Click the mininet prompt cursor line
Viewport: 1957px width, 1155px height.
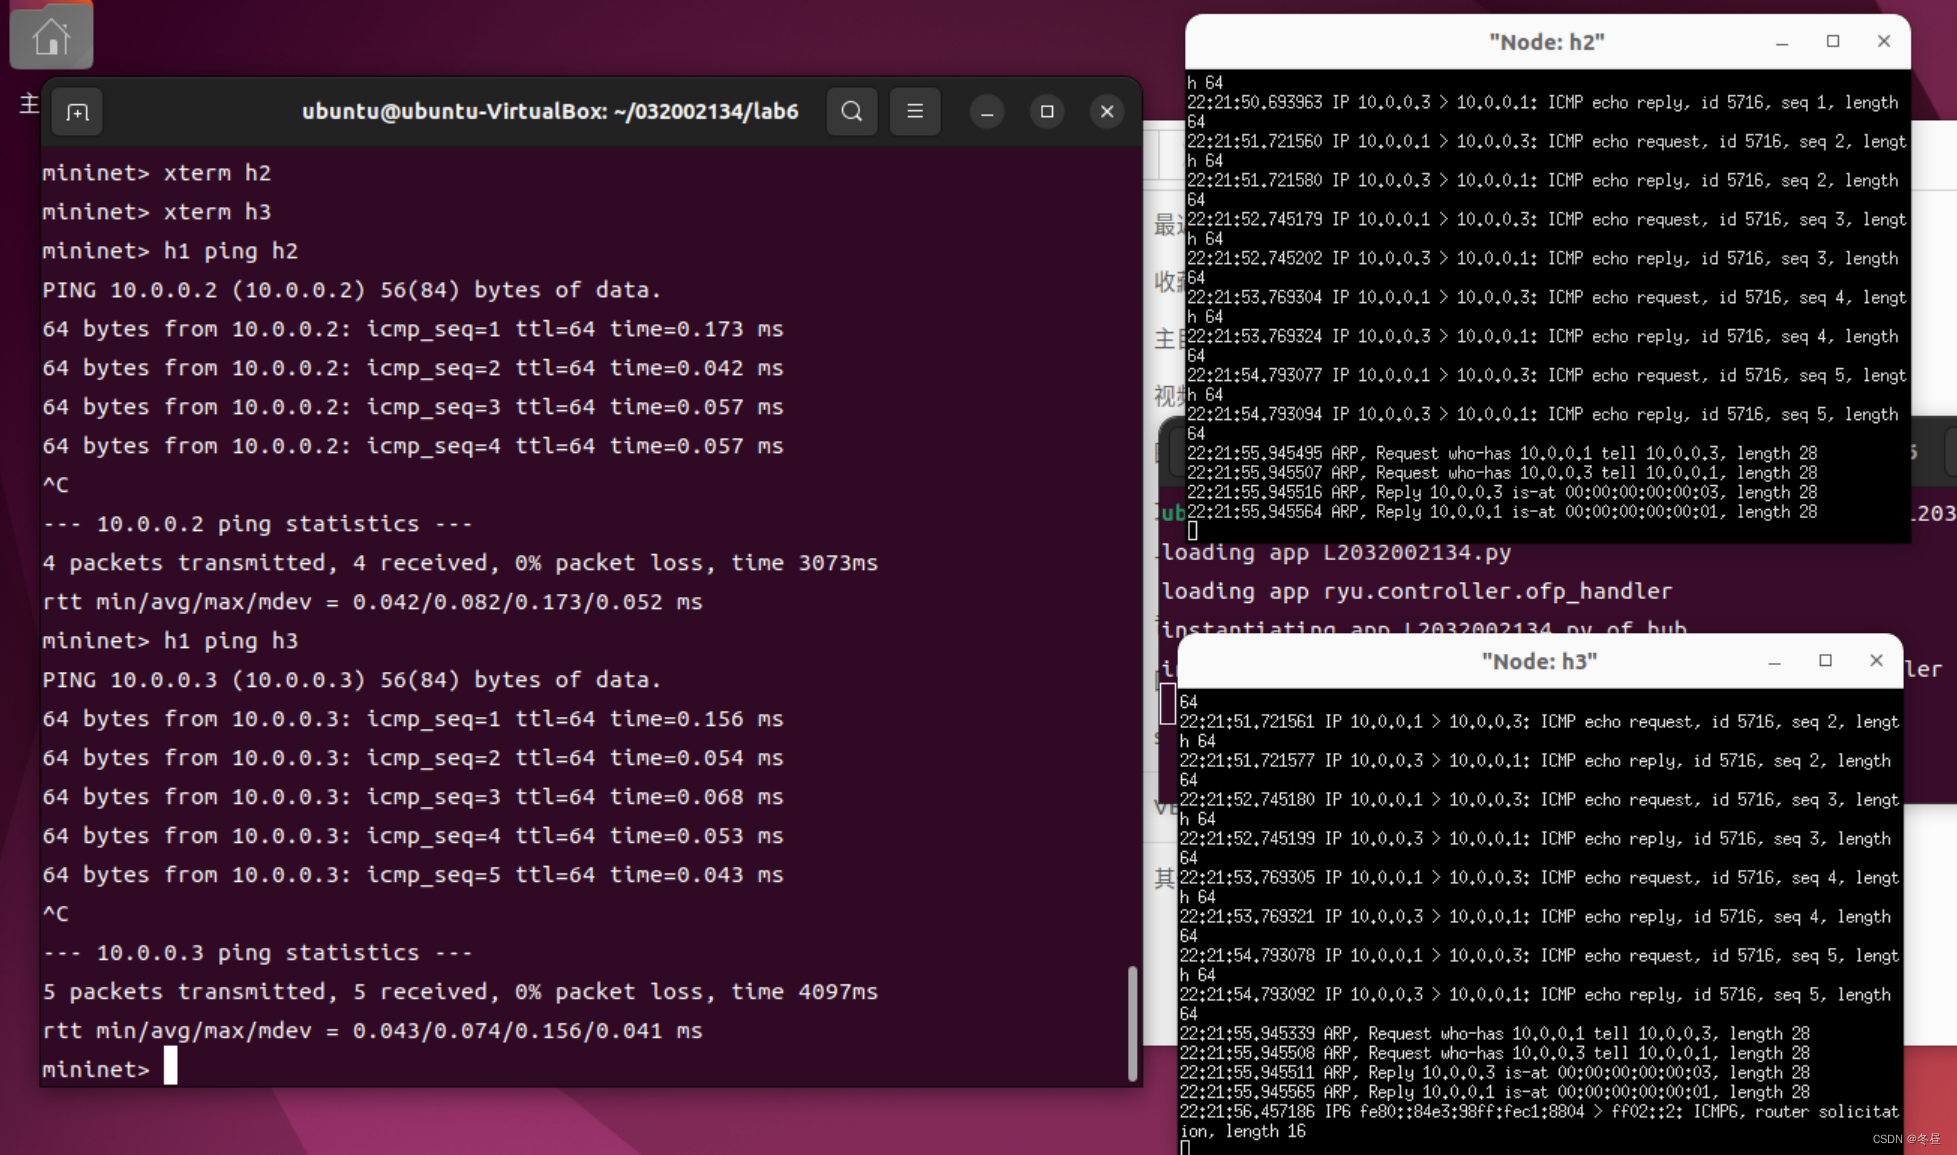click(x=110, y=1068)
